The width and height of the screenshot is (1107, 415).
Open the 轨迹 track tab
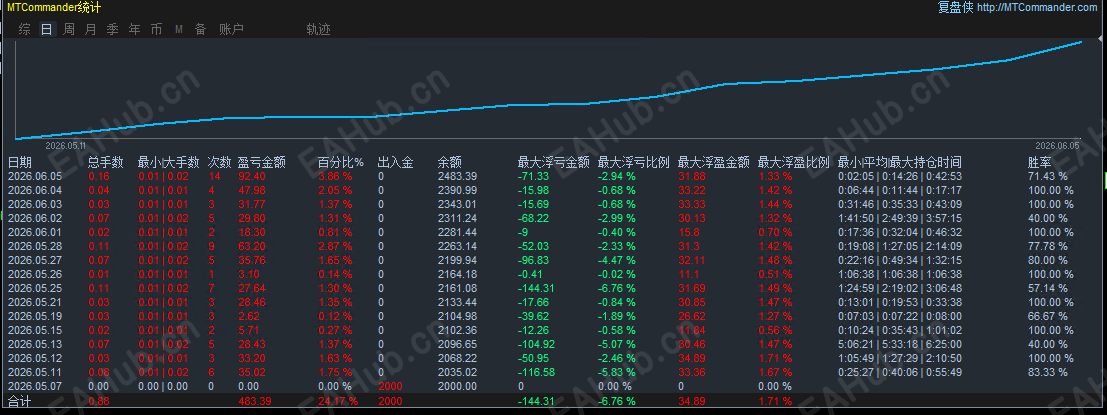[318, 29]
